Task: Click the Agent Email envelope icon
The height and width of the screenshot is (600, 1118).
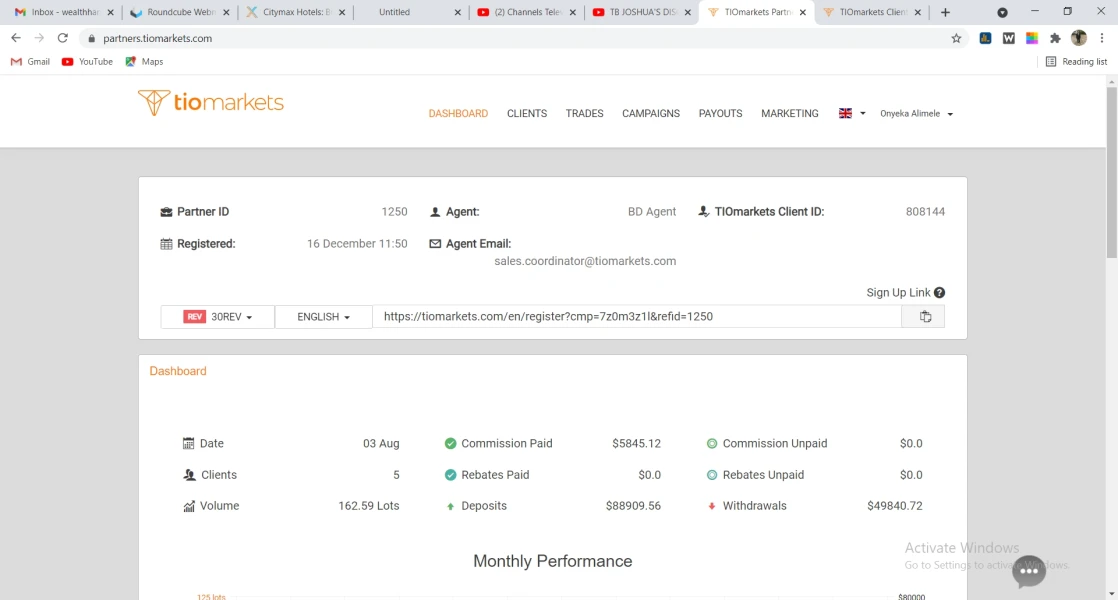Action: [435, 244]
